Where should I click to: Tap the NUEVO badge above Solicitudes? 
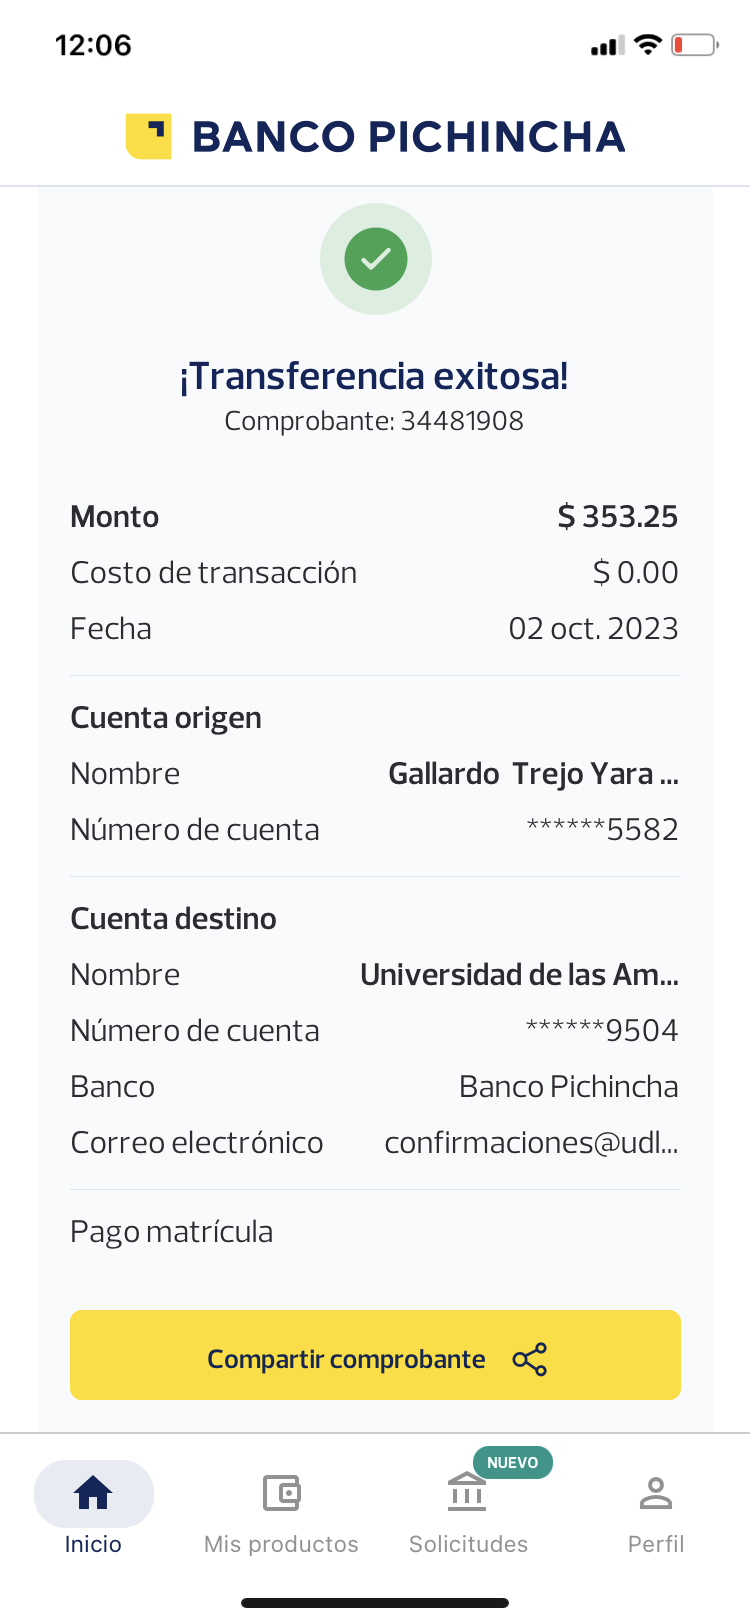click(x=512, y=1462)
